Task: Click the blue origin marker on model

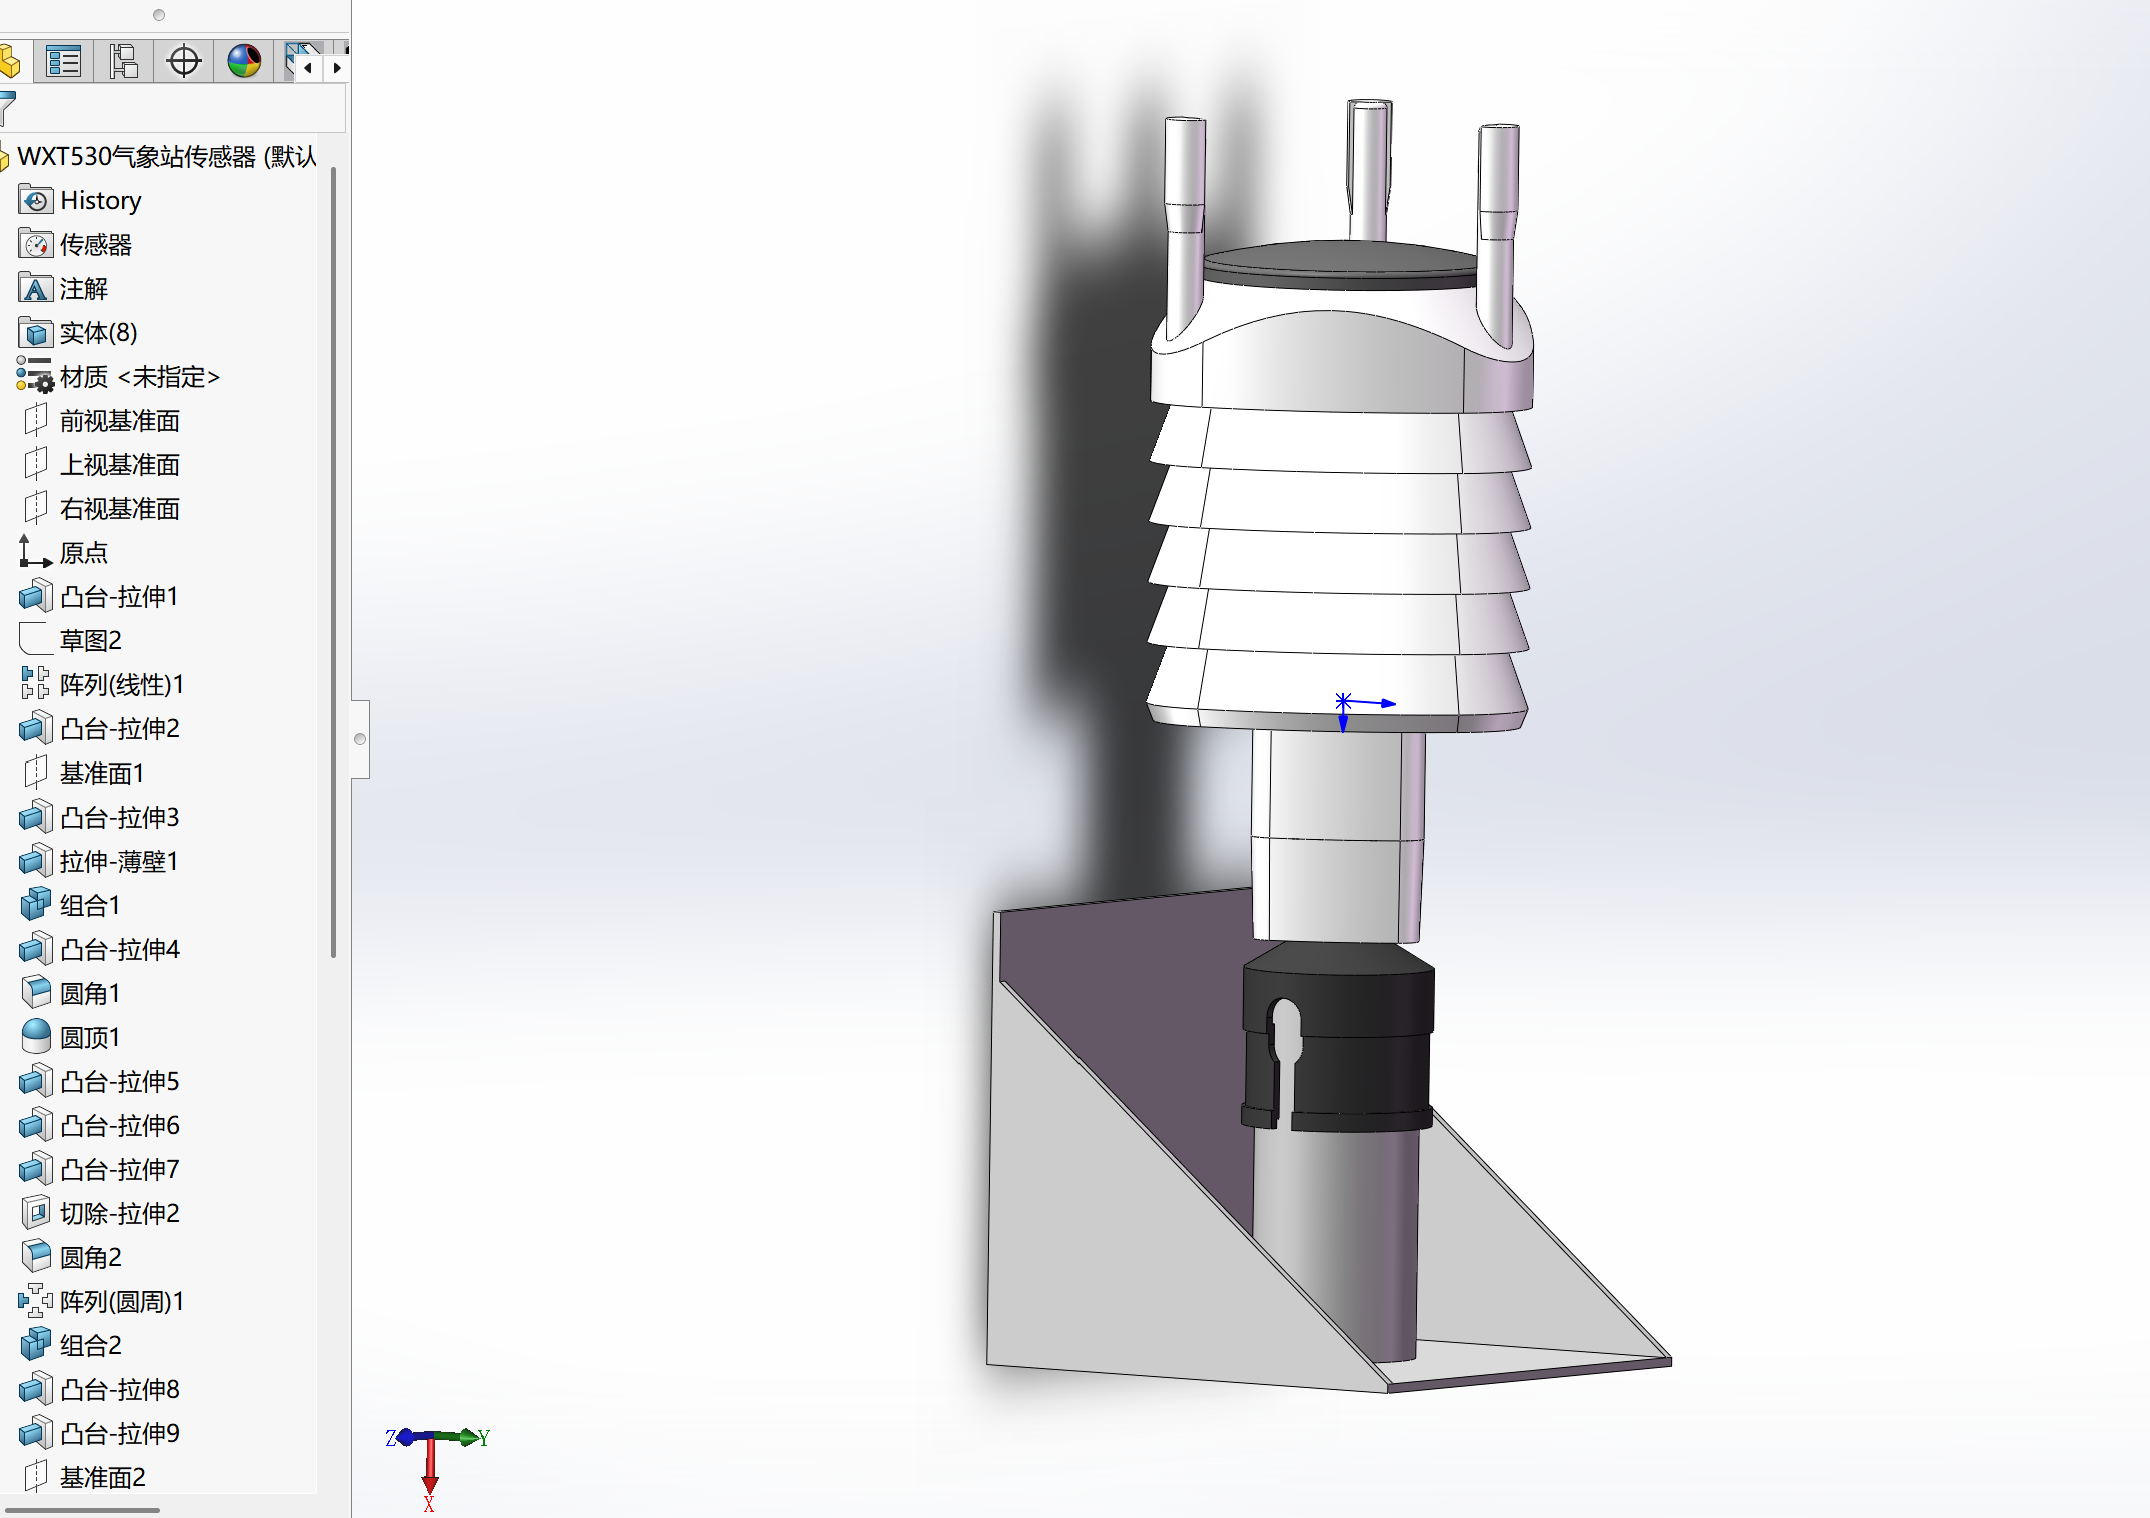Action: [x=1344, y=701]
